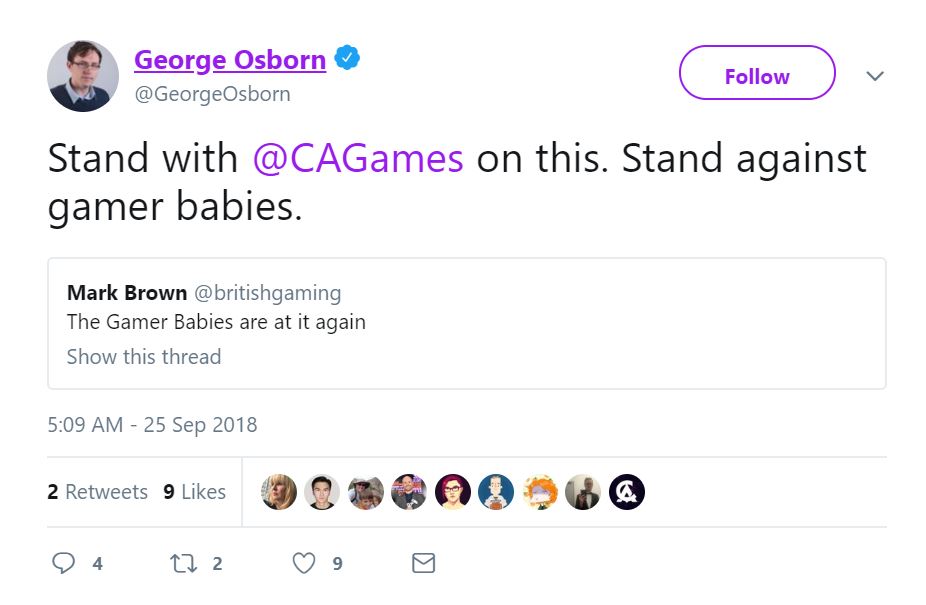Open the cartoon avatar with pink hair and glasses

452,492
